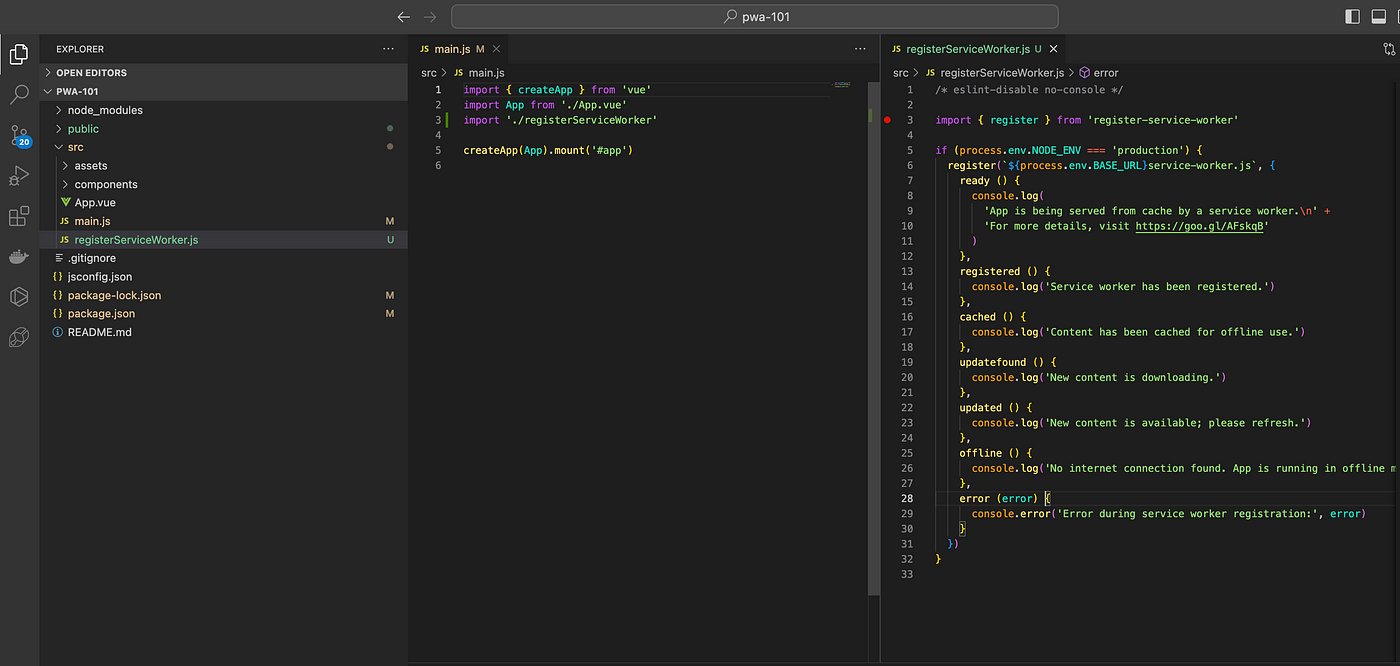Expand the node_modules folder
This screenshot has width=1400, height=666.
pyautogui.click(x=105, y=110)
